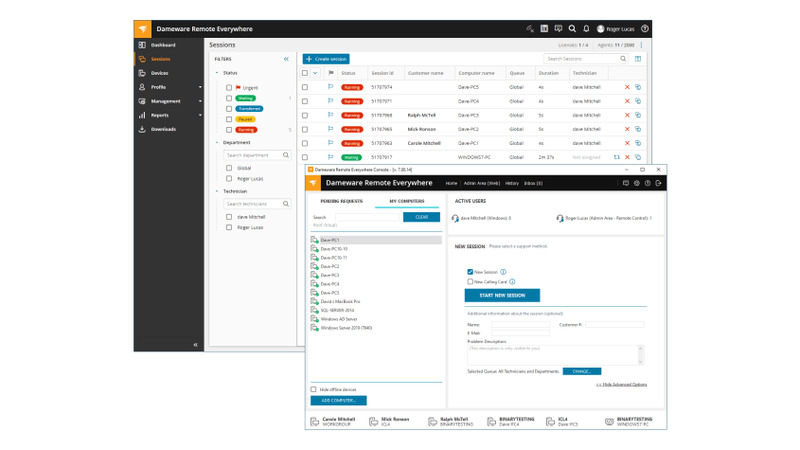Click the Console help icon
This screenshot has height=450, width=800.
coord(647,183)
